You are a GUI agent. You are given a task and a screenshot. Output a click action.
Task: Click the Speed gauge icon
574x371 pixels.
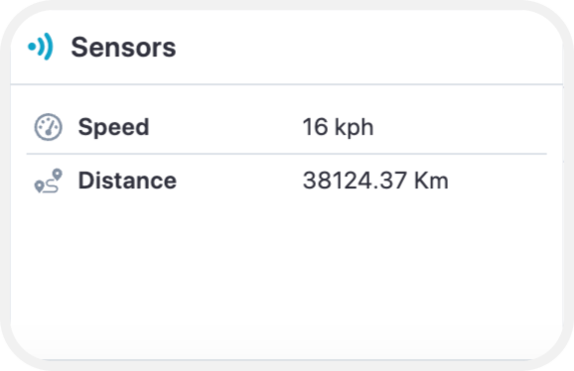[x=48, y=127]
